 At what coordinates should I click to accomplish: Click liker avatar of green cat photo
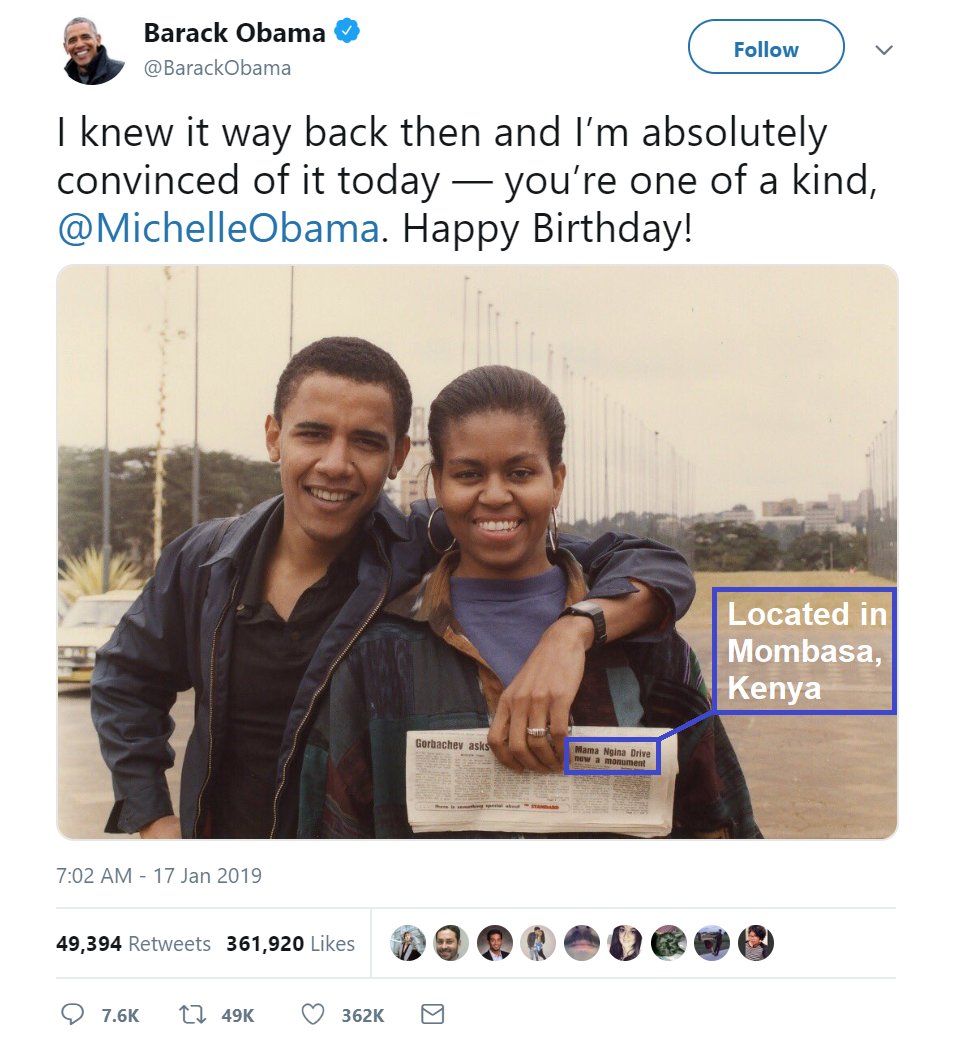click(x=669, y=943)
